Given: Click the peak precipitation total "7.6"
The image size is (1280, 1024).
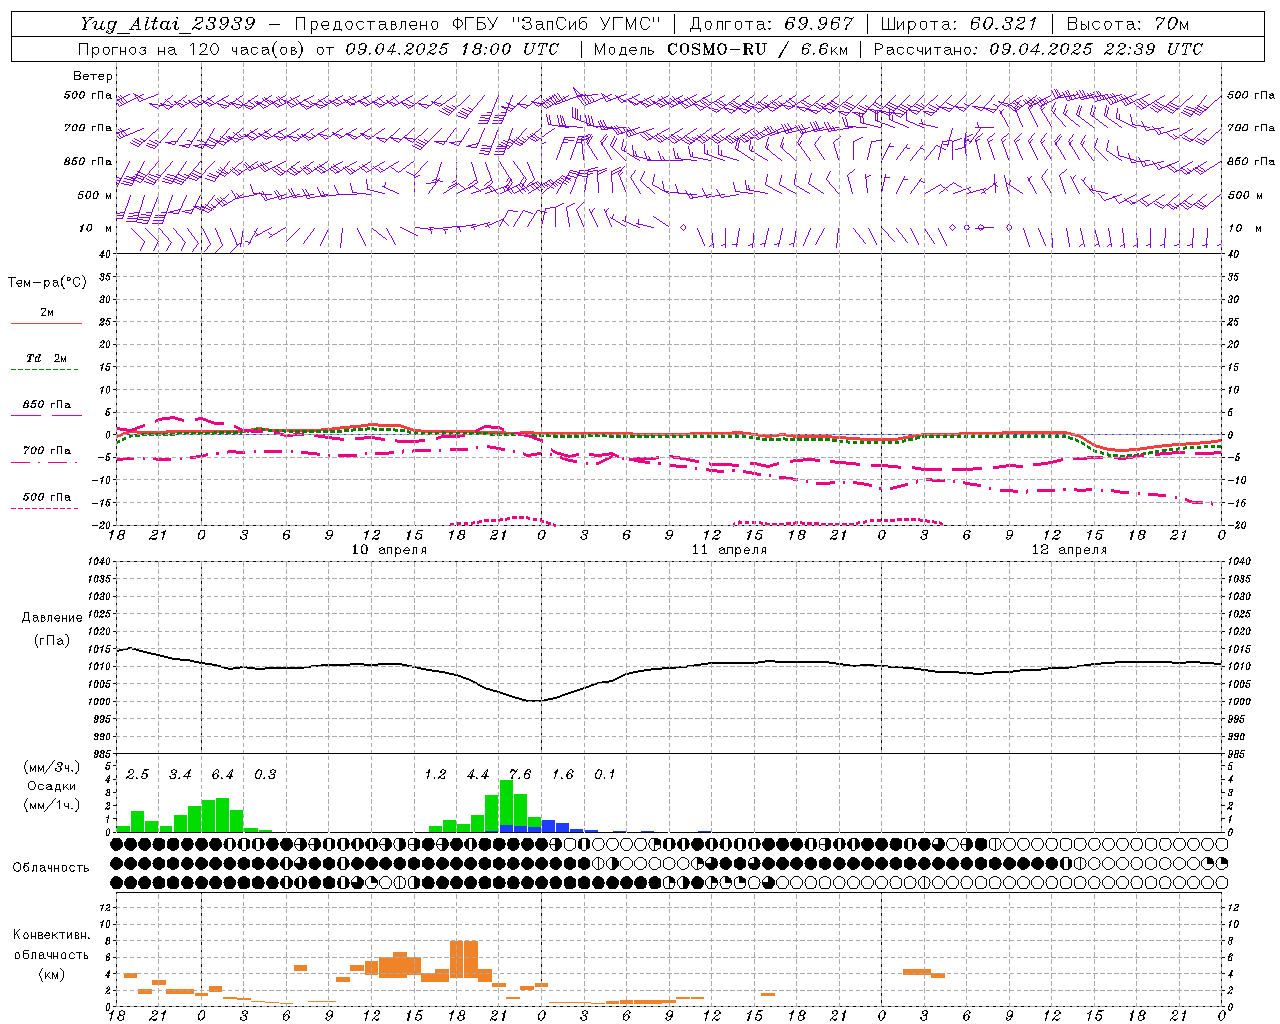Looking at the screenshot, I should (520, 775).
